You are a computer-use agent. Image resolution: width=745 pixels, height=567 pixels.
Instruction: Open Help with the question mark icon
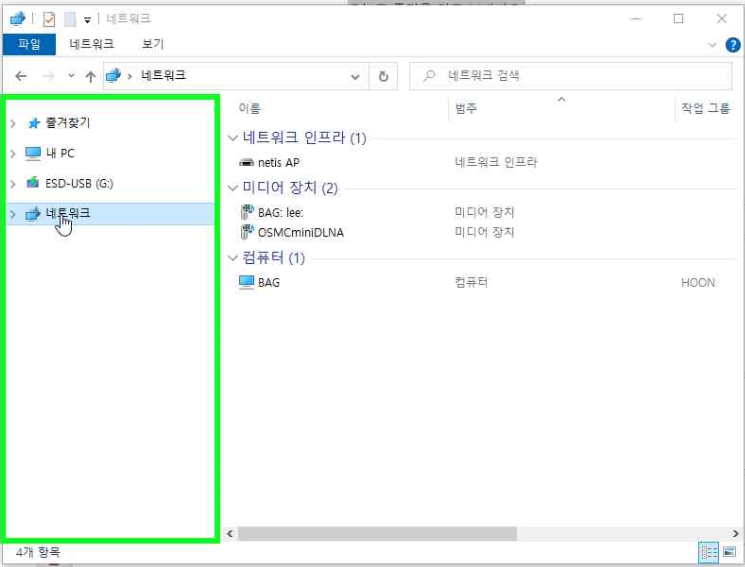click(x=733, y=45)
